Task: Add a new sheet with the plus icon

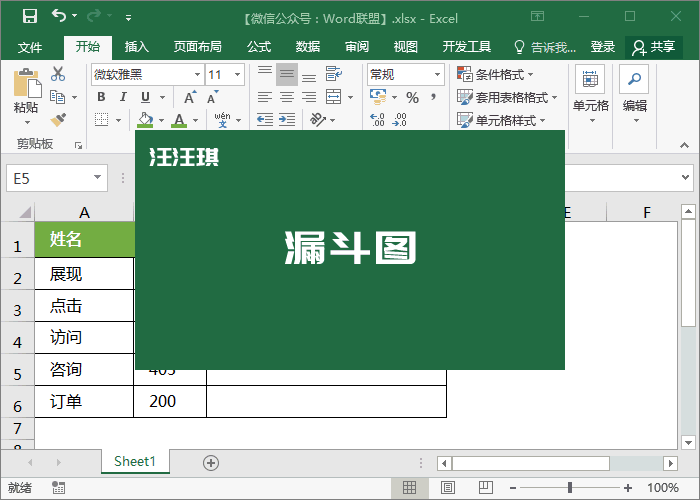Action: point(211,463)
